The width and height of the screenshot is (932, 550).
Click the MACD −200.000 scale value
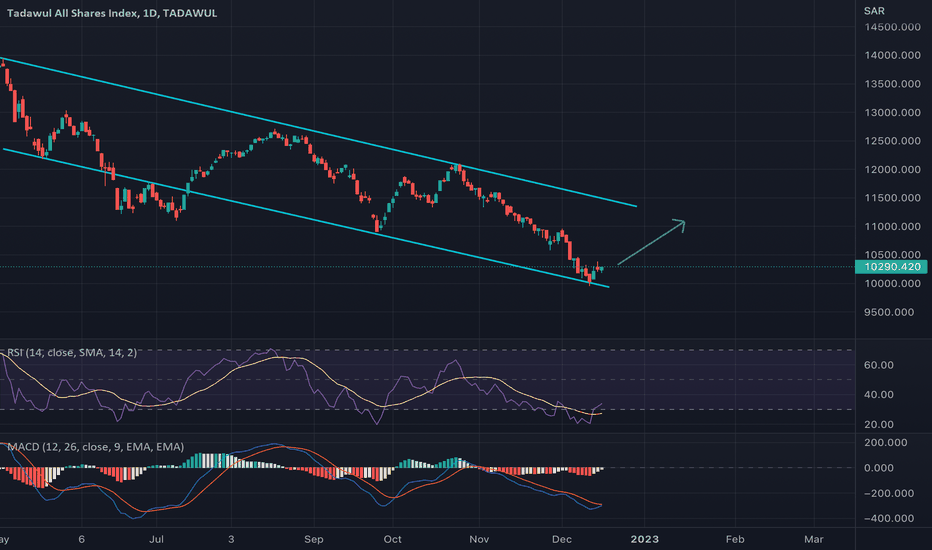tap(889, 494)
